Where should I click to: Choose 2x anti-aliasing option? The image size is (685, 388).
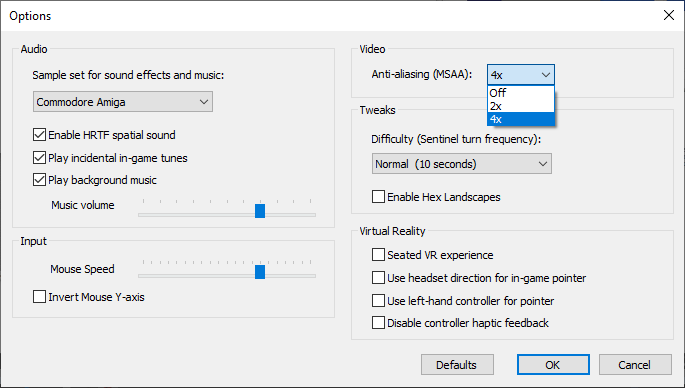pos(521,106)
